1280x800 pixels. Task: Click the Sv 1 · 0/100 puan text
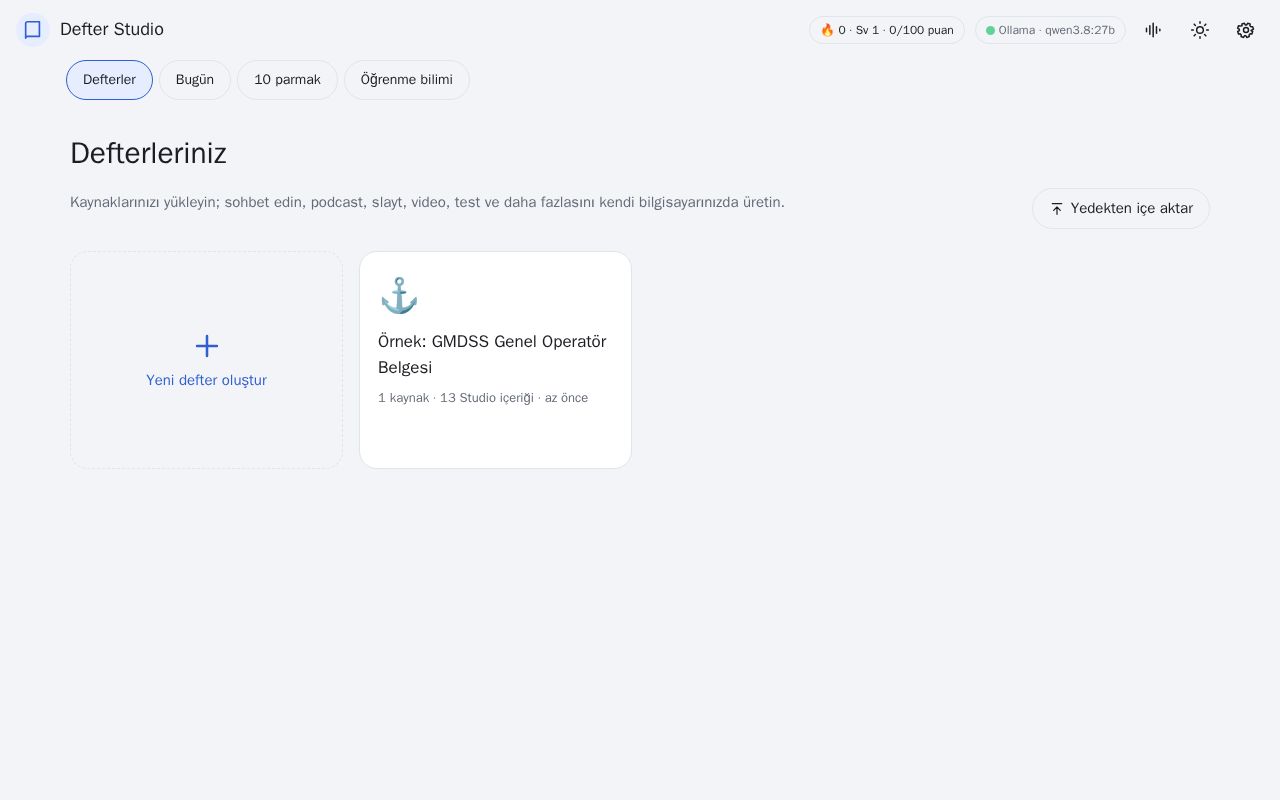(905, 30)
